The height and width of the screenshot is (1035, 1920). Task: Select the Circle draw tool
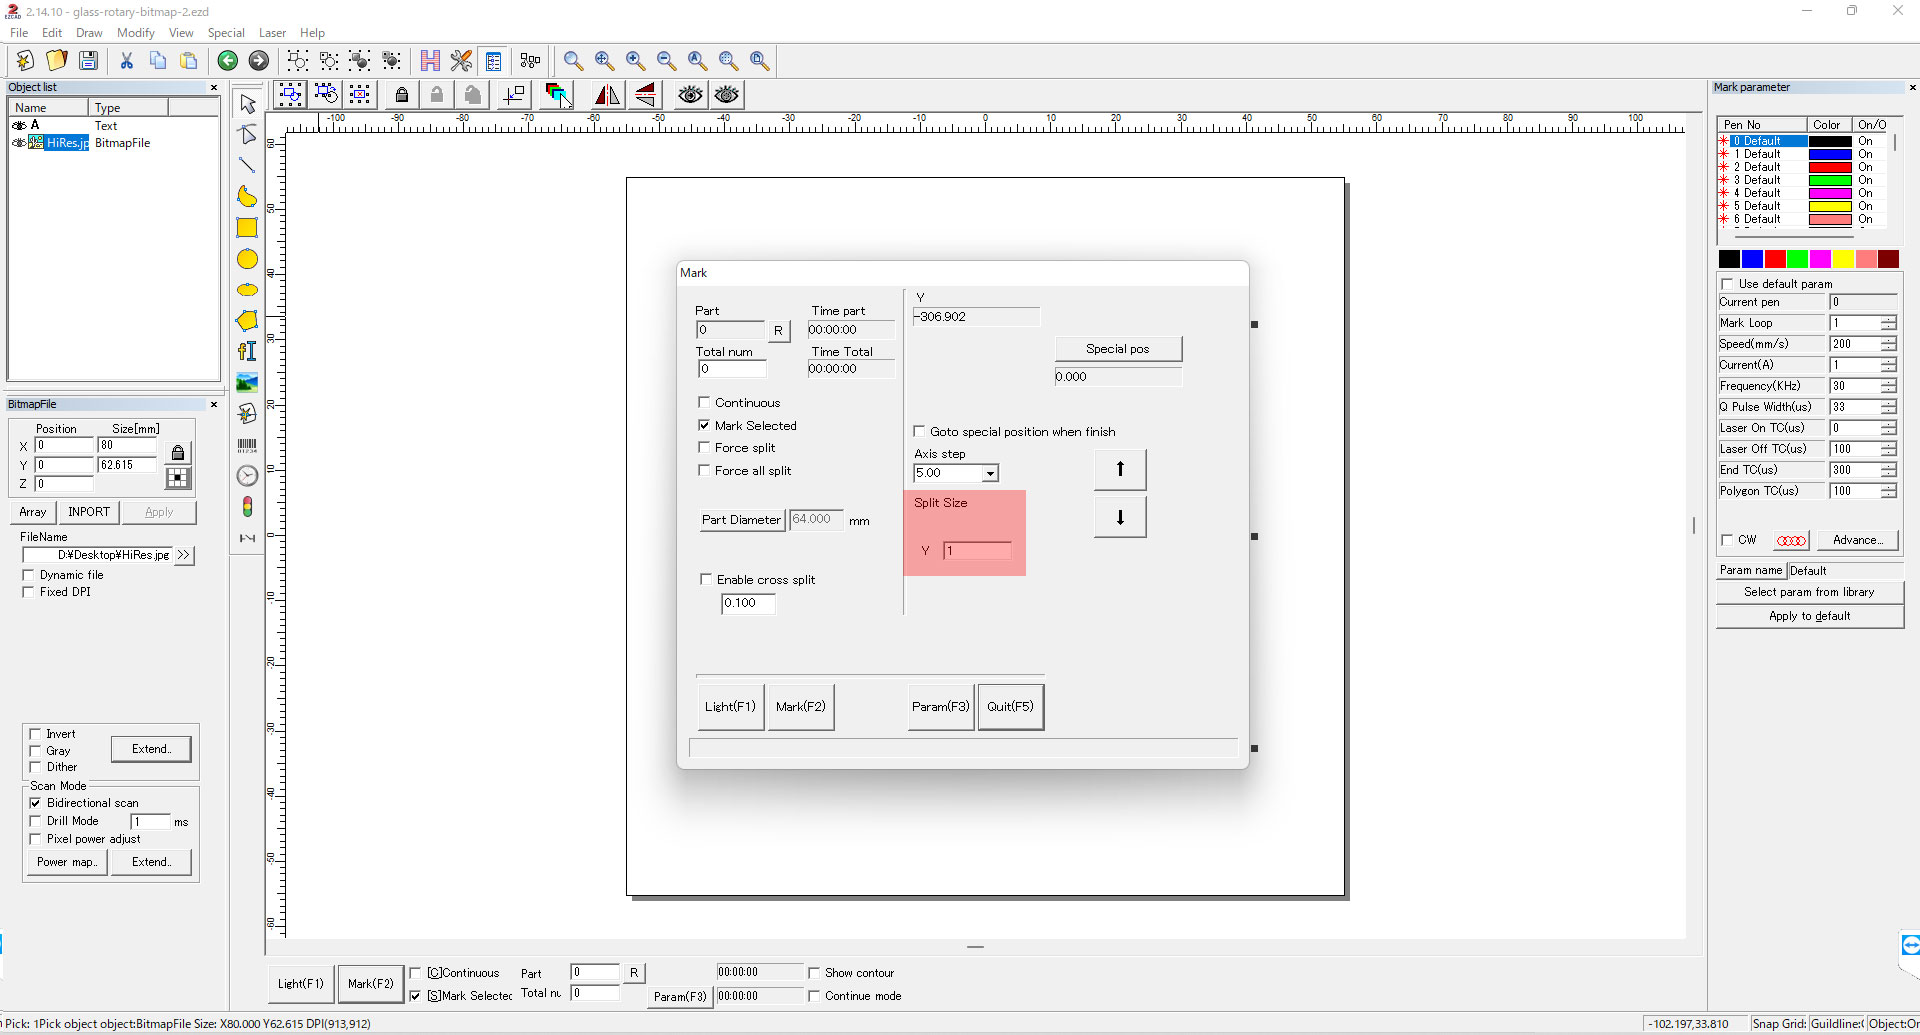(x=247, y=259)
